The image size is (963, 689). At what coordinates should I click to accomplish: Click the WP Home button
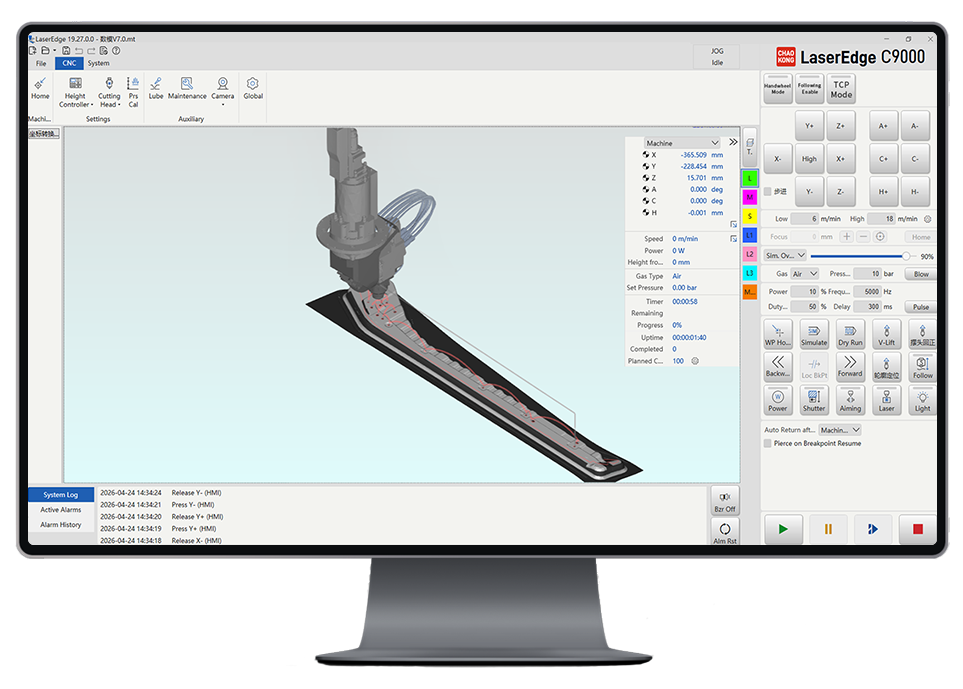[x=778, y=334]
